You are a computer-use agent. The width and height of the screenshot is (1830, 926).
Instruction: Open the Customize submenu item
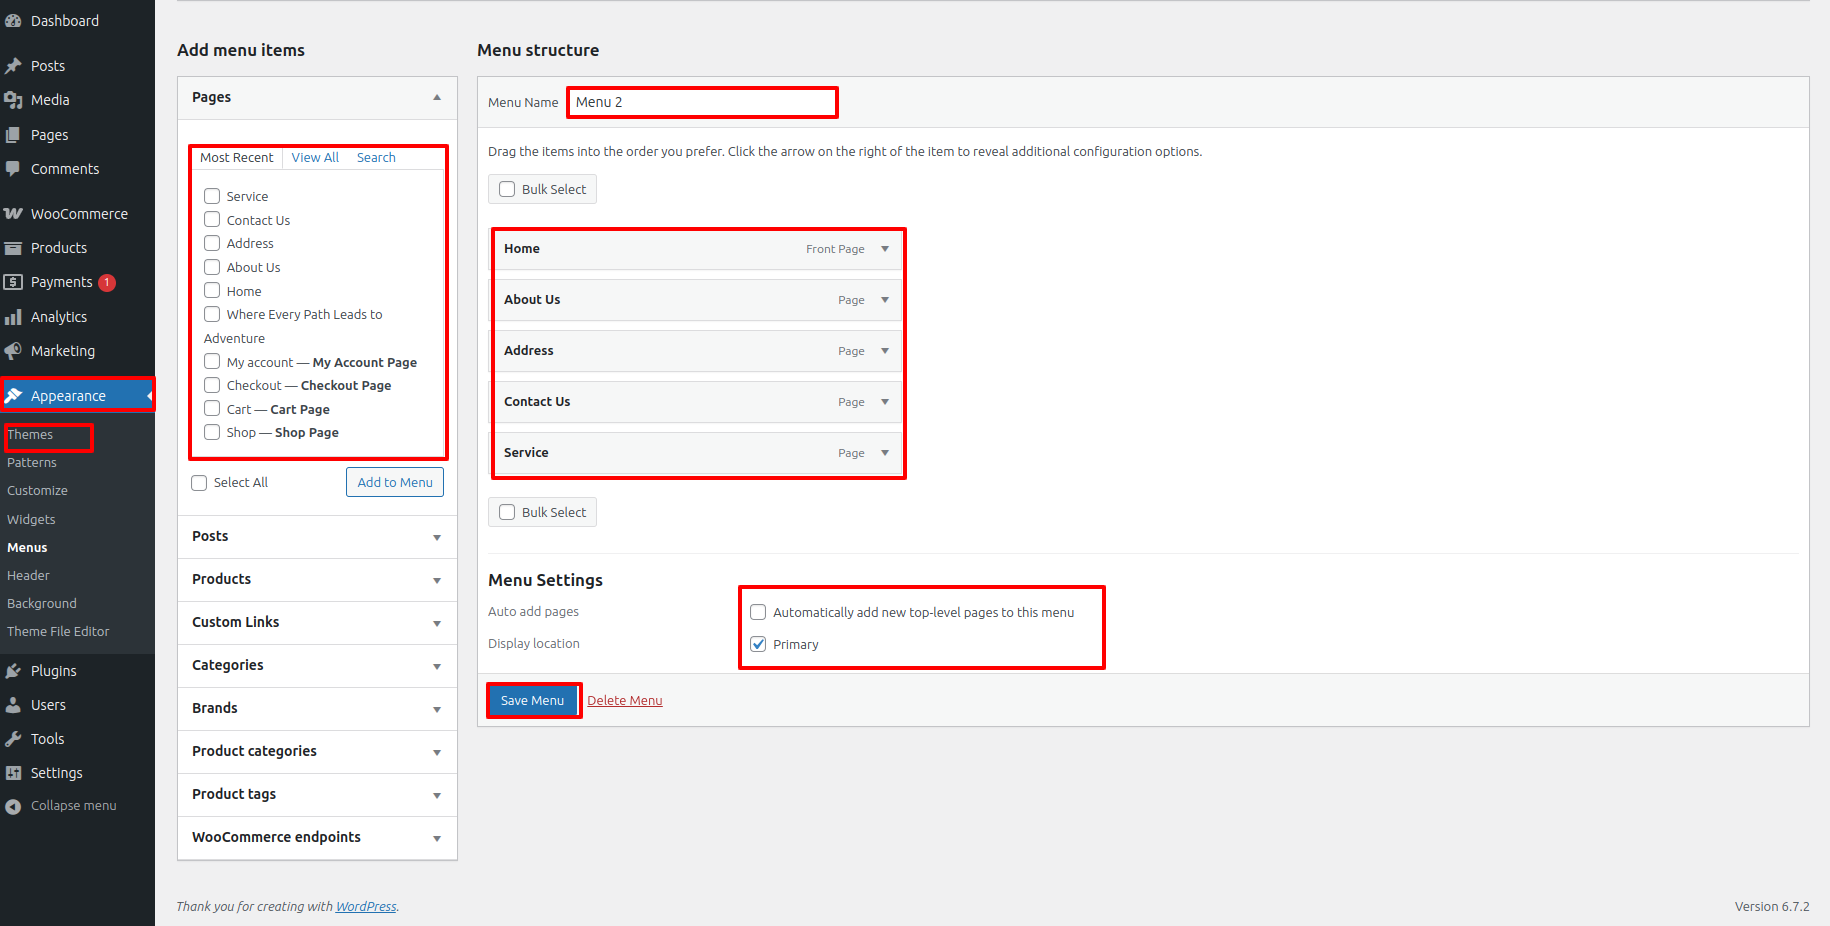[37, 491]
